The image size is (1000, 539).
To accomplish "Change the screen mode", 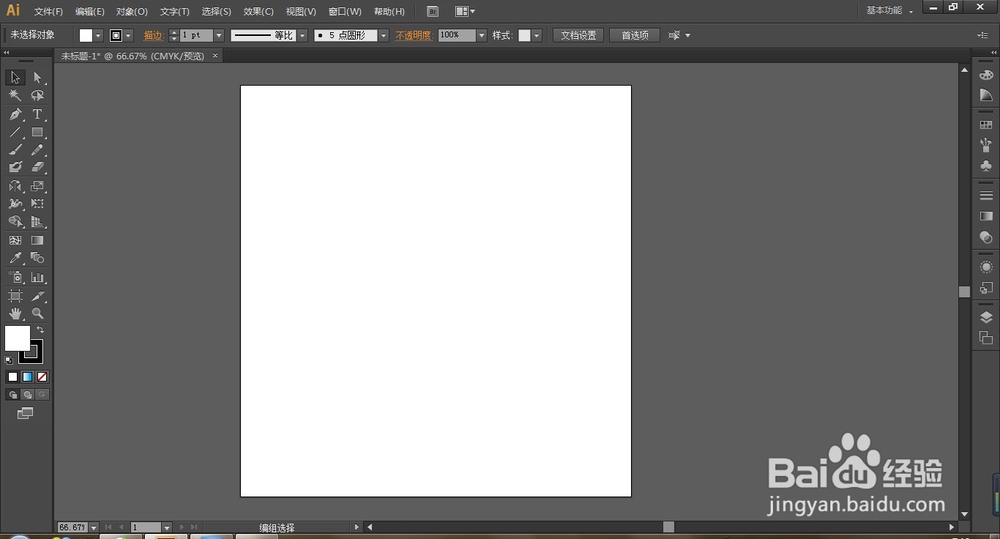I will click(x=25, y=413).
